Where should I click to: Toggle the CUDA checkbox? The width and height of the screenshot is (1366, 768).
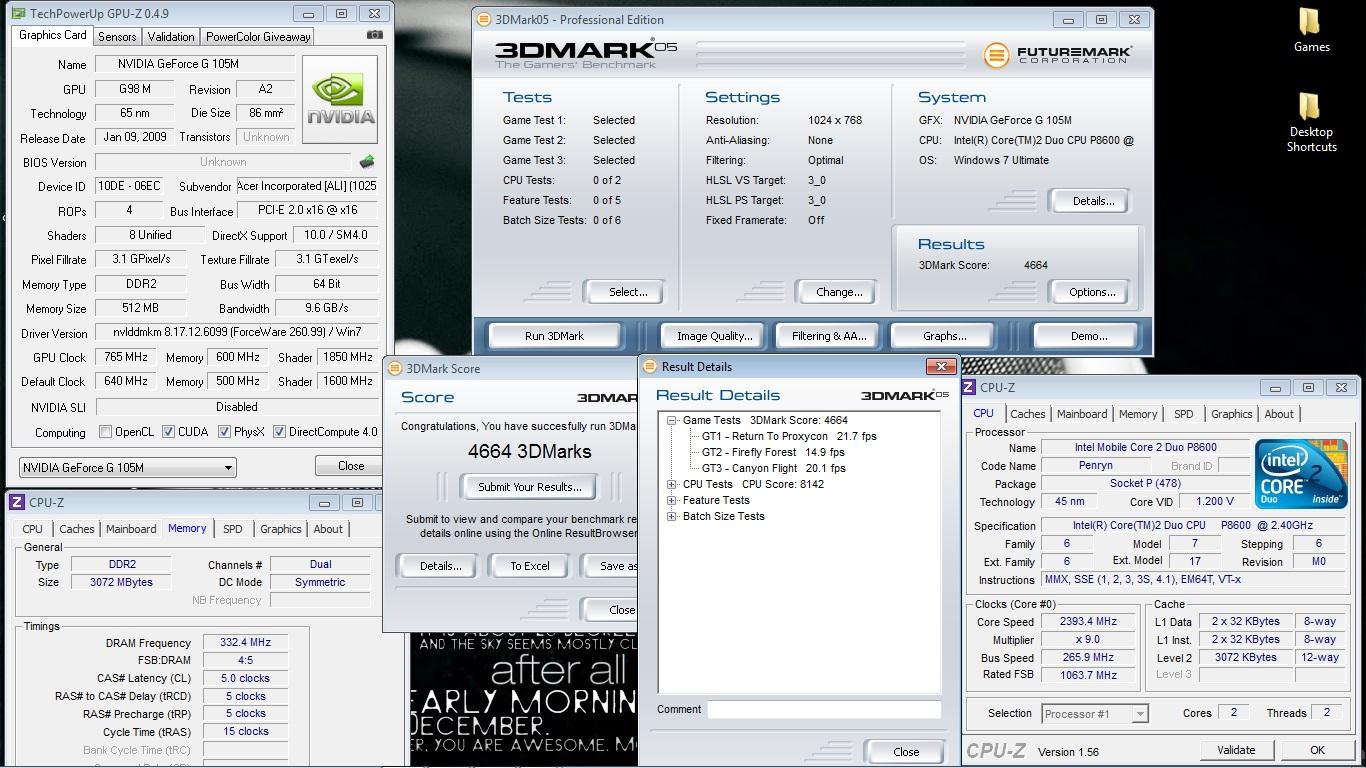coord(168,432)
